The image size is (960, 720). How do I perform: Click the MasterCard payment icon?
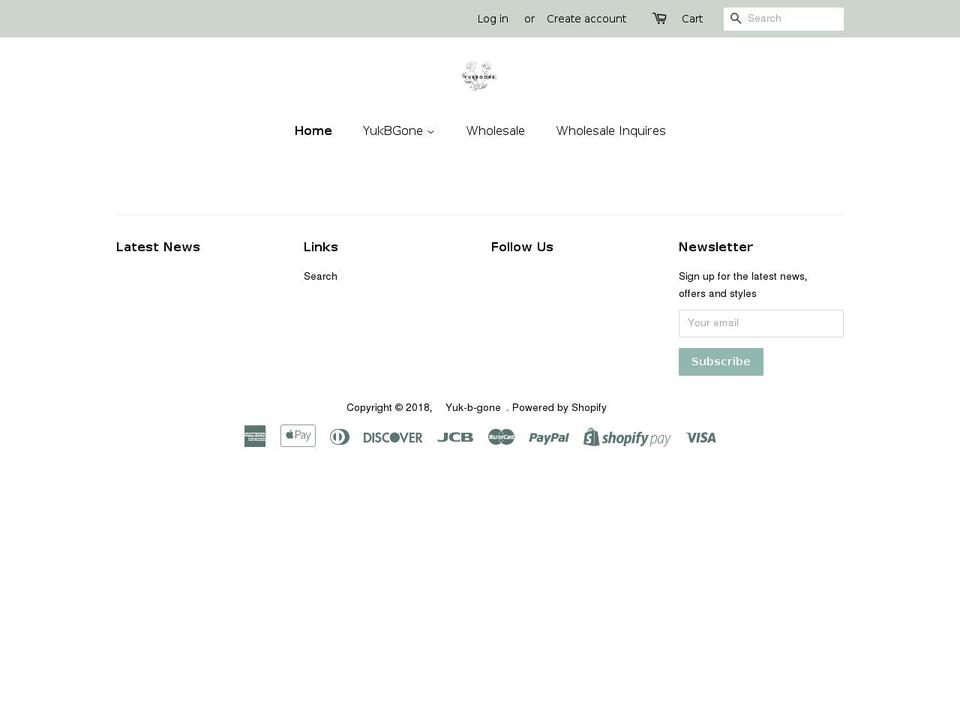[x=501, y=437]
